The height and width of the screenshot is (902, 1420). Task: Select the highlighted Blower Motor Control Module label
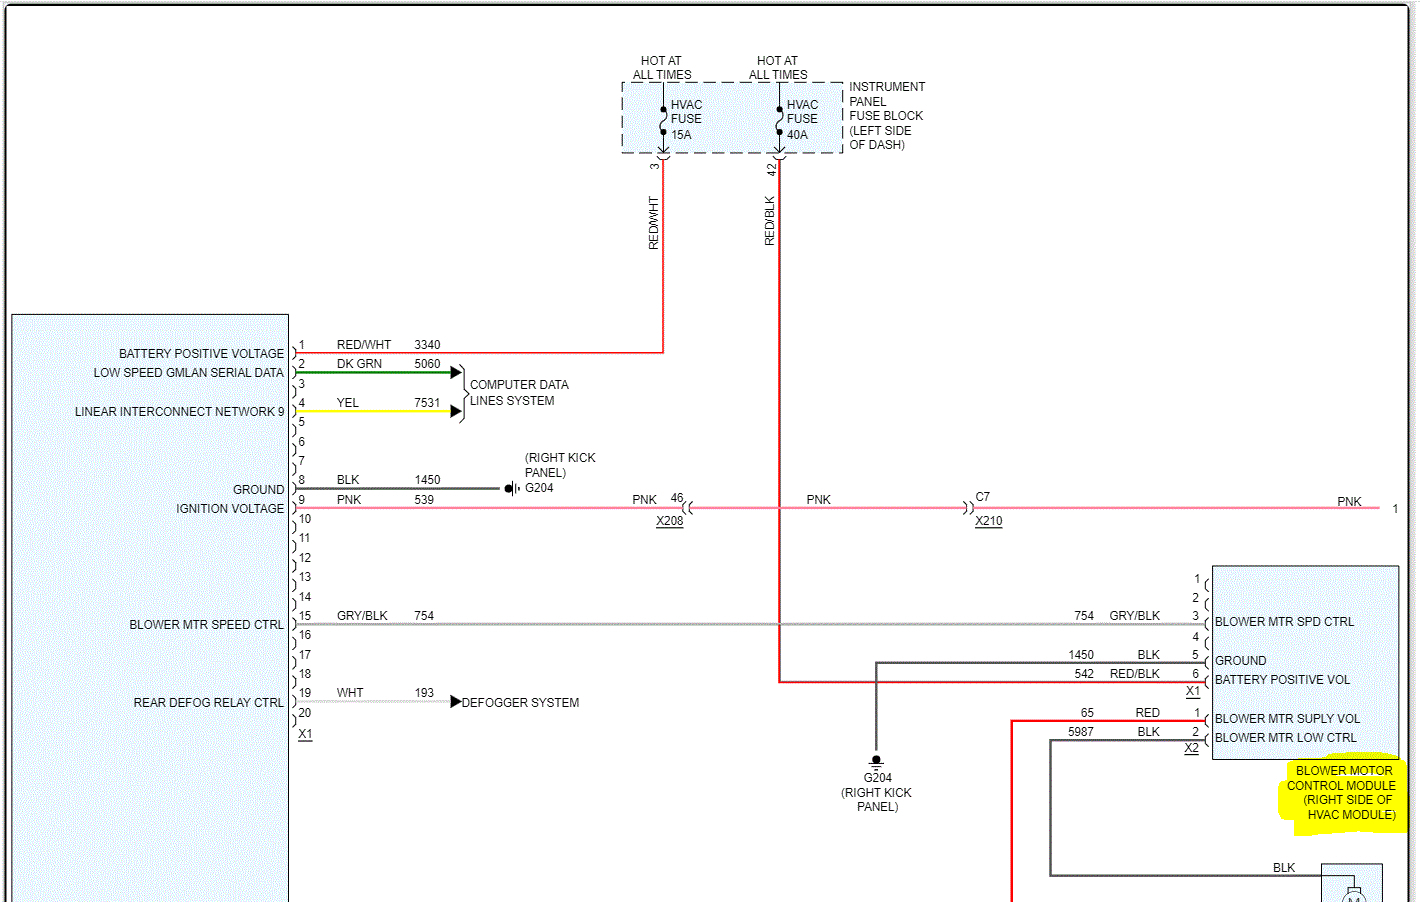tap(1342, 793)
